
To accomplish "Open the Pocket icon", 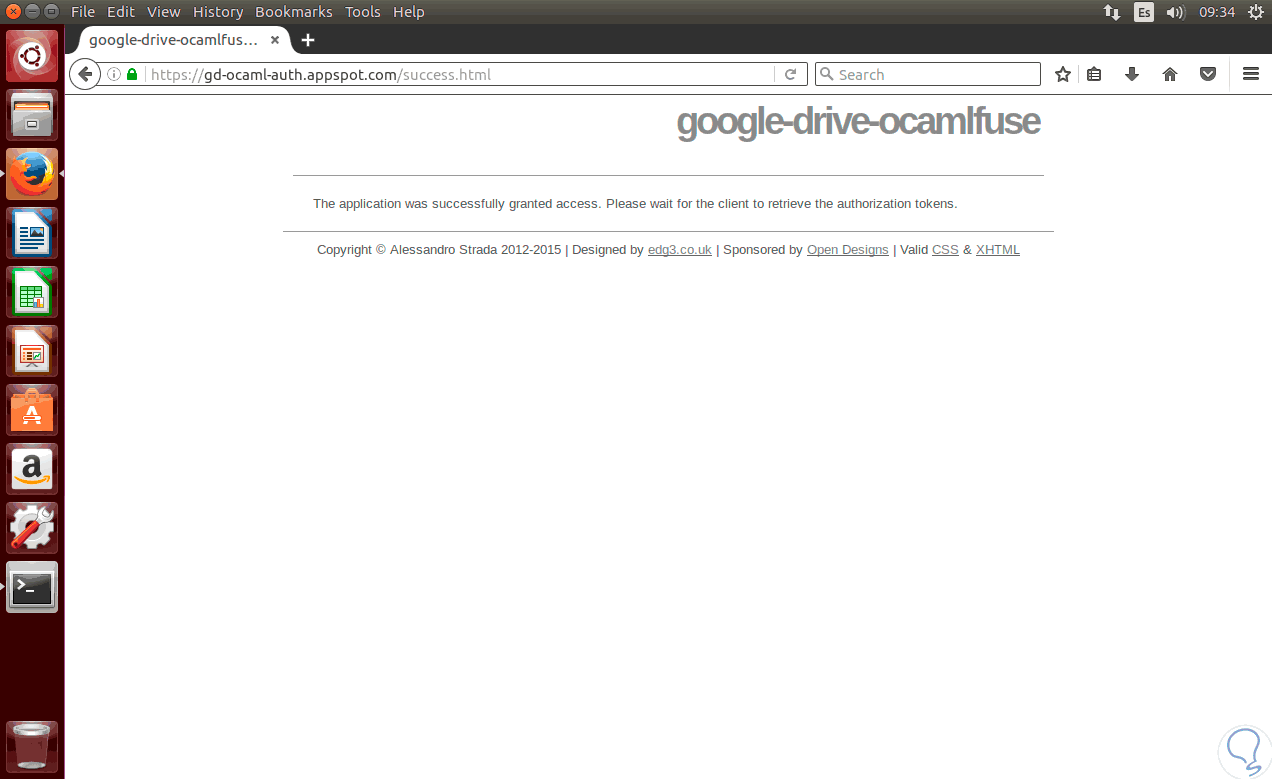I will [1208, 74].
